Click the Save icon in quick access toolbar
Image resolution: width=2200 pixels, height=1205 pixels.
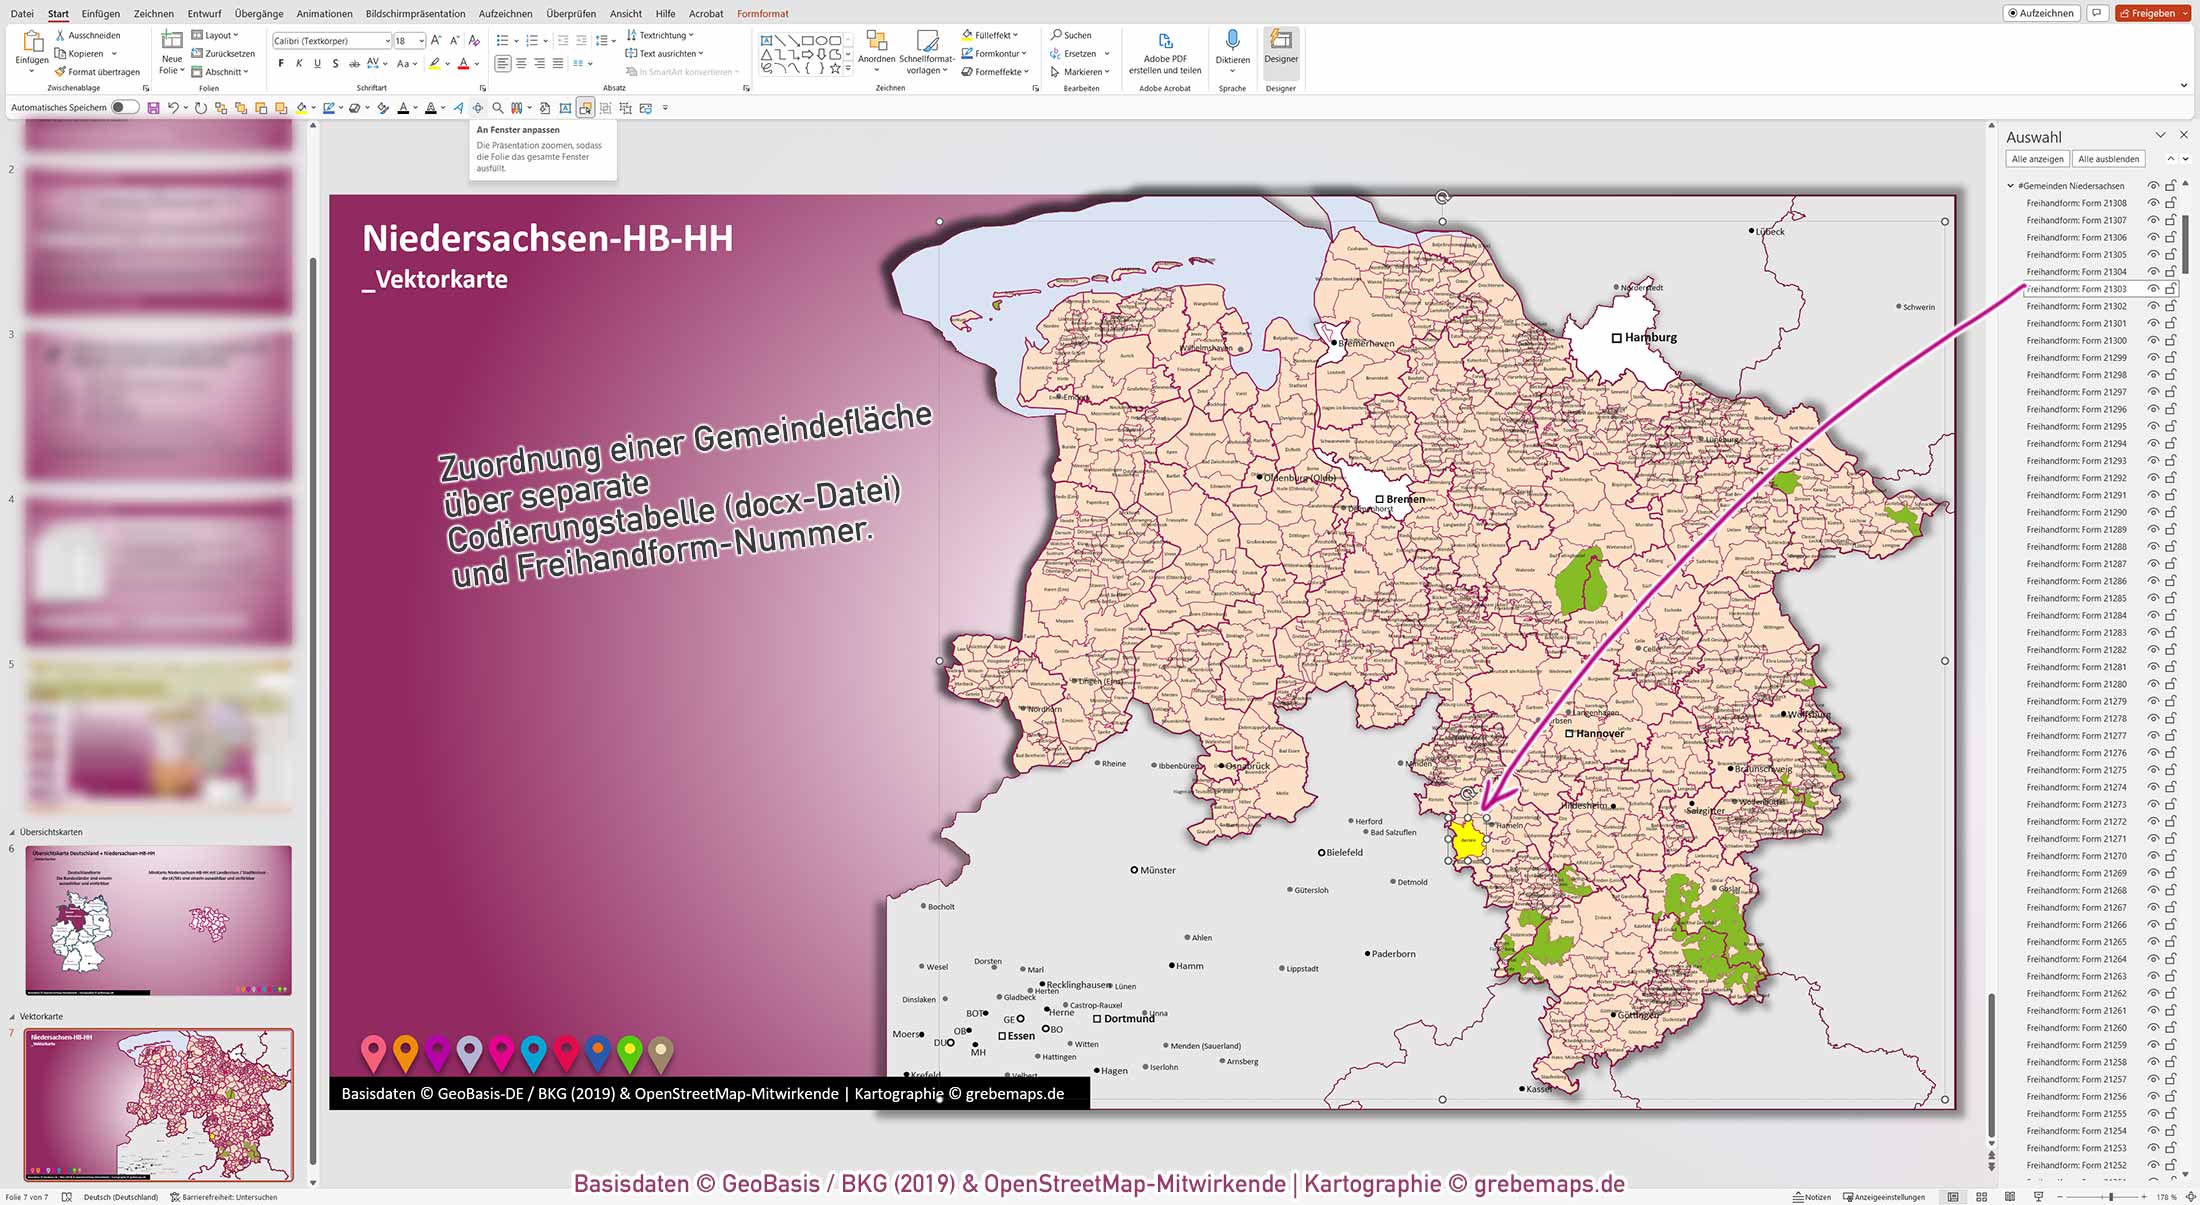(151, 107)
